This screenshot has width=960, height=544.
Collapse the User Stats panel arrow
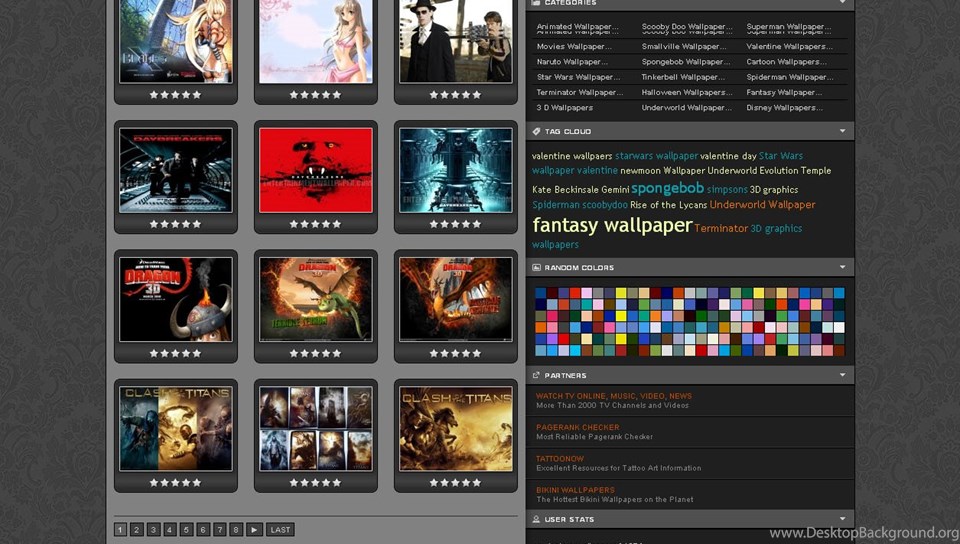pos(842,519)
